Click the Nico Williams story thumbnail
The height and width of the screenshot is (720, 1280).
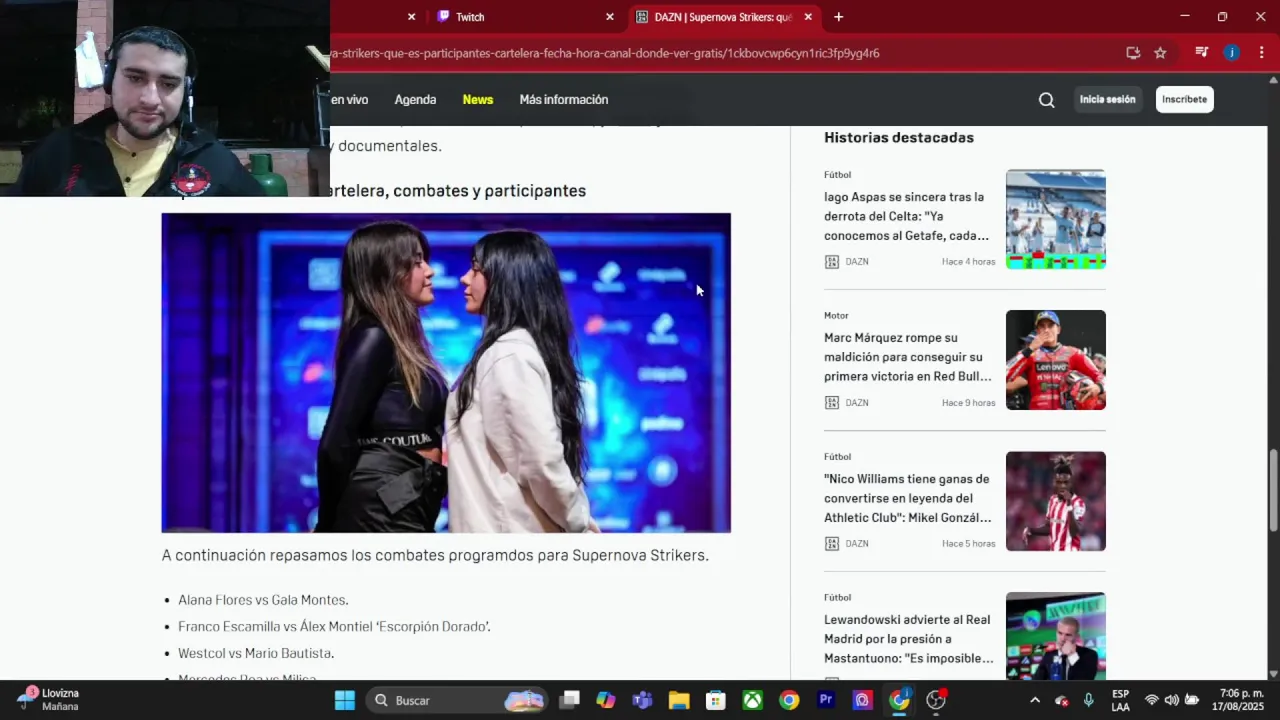(x=1056, y=501)
